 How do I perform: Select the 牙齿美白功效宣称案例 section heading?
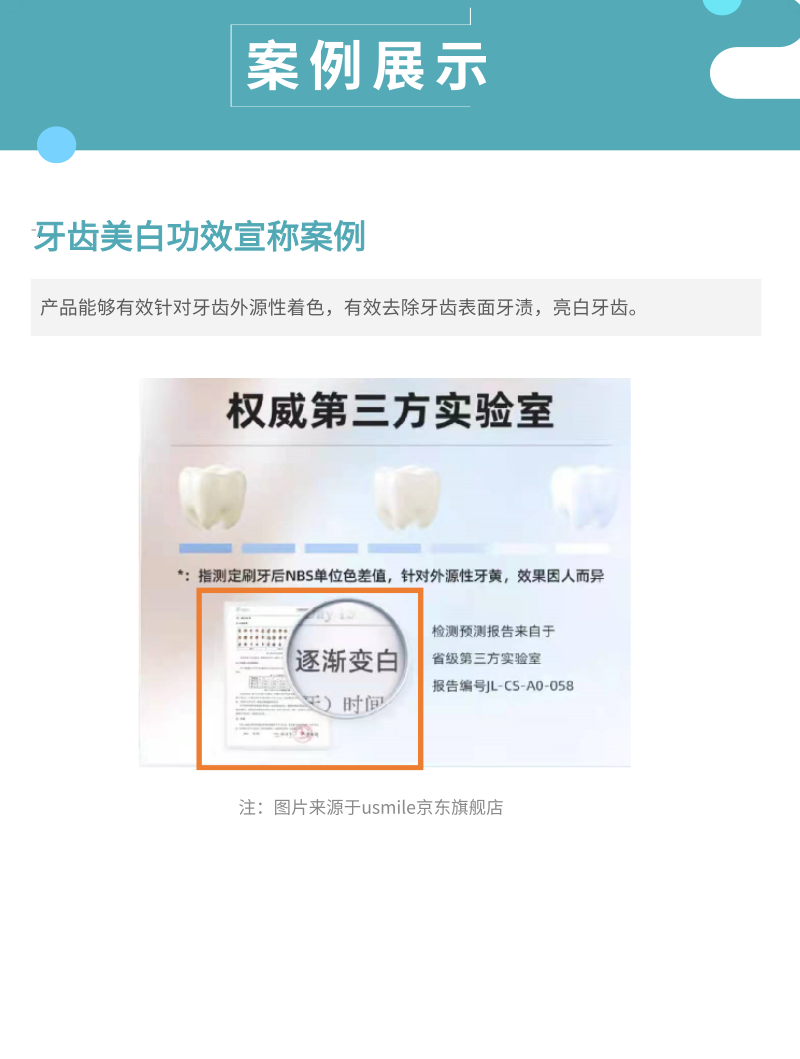point(200,236)
